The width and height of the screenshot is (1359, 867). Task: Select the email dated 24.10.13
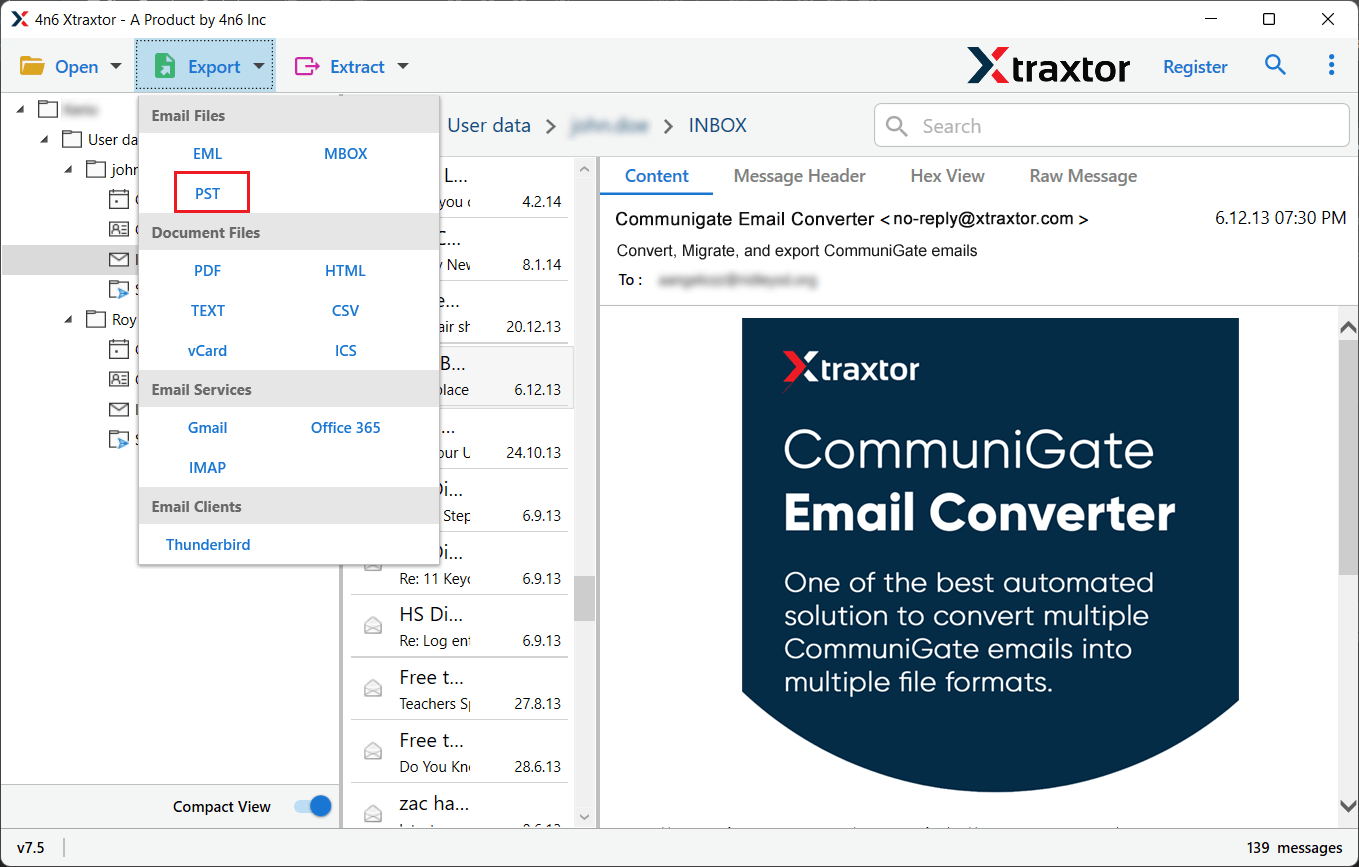462,439
